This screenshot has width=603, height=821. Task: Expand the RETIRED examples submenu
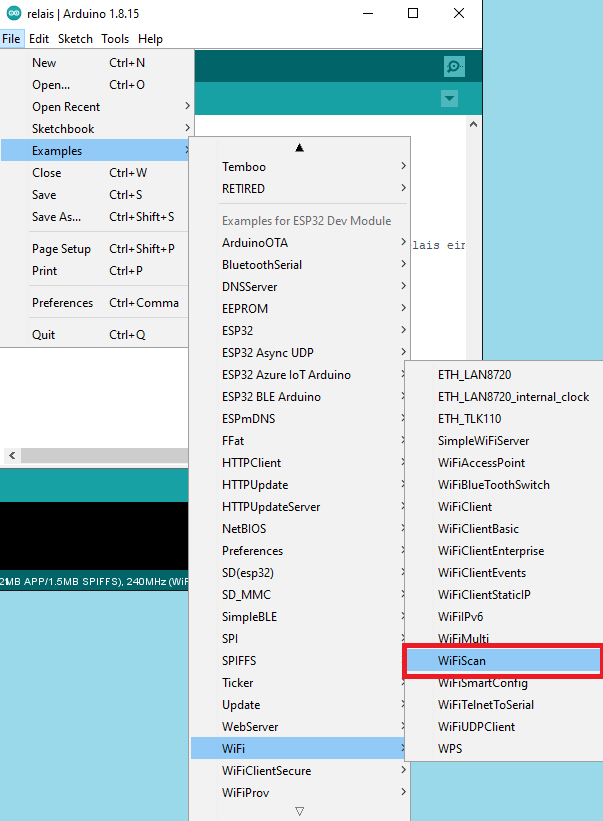pyautogui.click(x=299, y=188)
